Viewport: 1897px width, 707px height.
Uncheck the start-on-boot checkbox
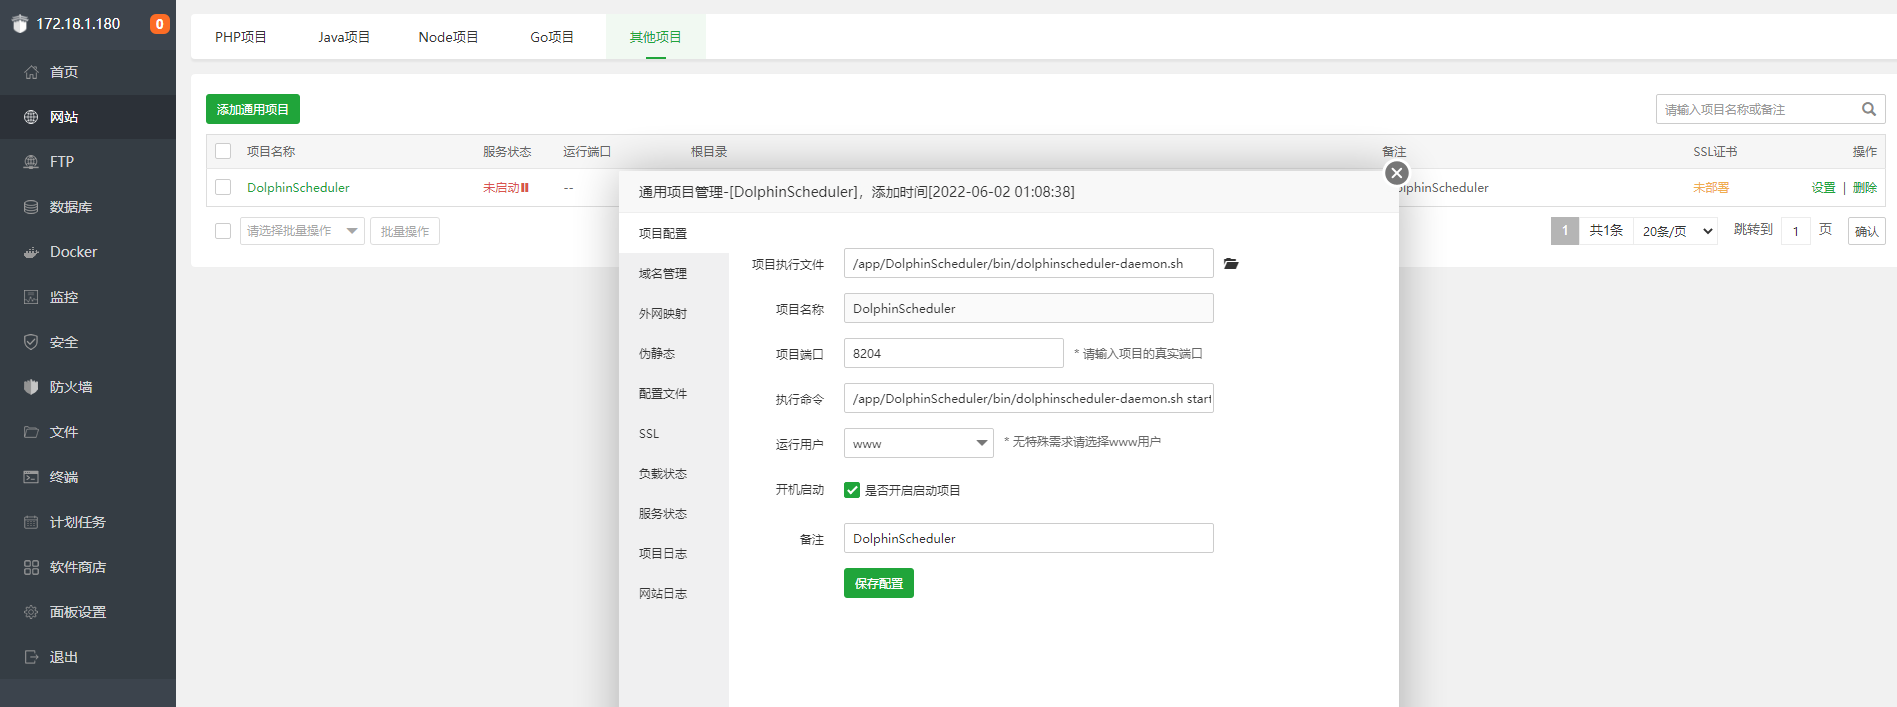852,490
